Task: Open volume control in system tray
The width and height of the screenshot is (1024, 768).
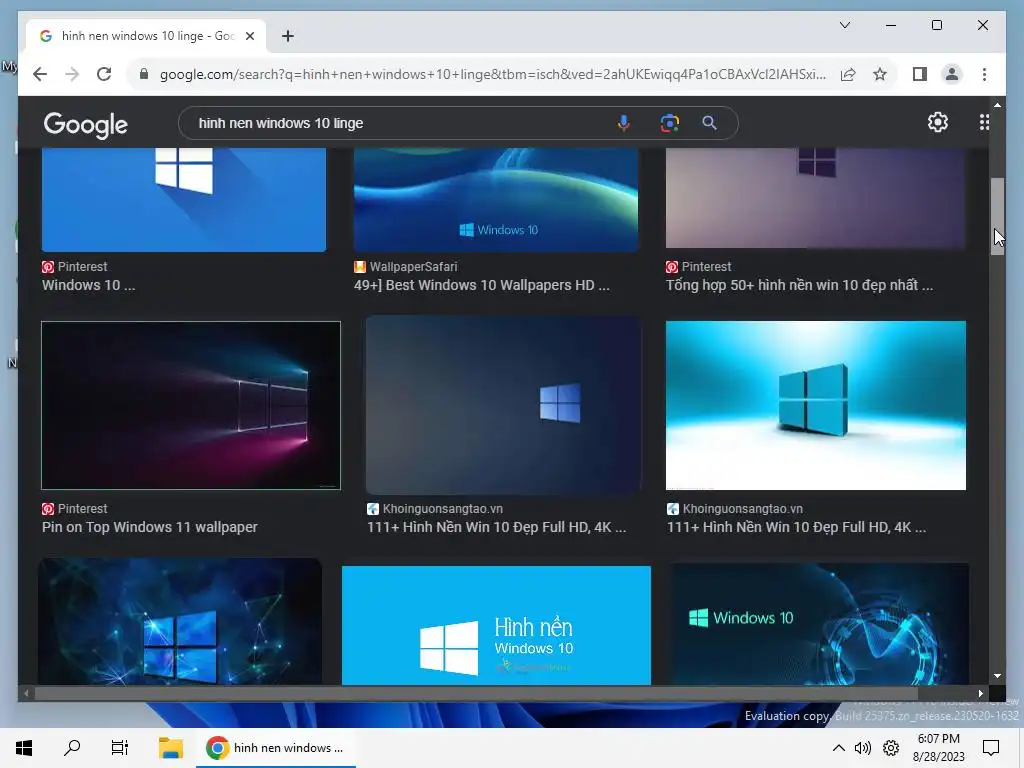Action: (x=863, y=748)
